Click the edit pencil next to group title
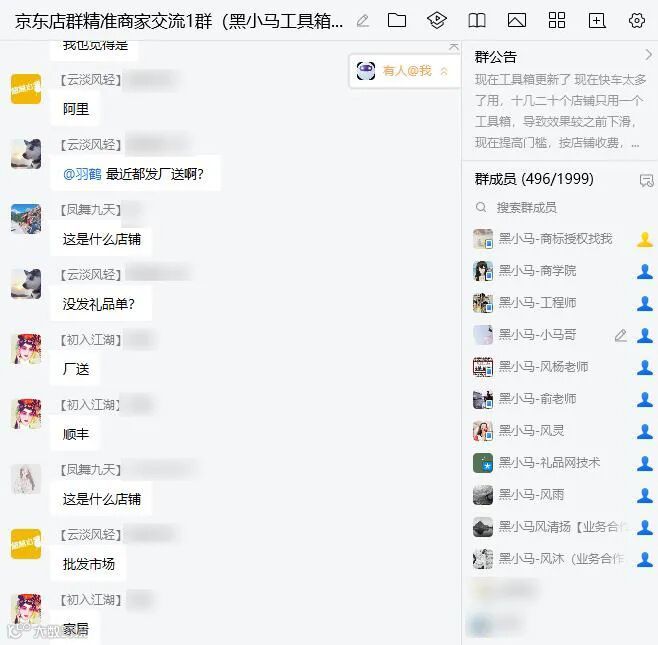The width and height of the screenshot is (658, 645). 363,21
